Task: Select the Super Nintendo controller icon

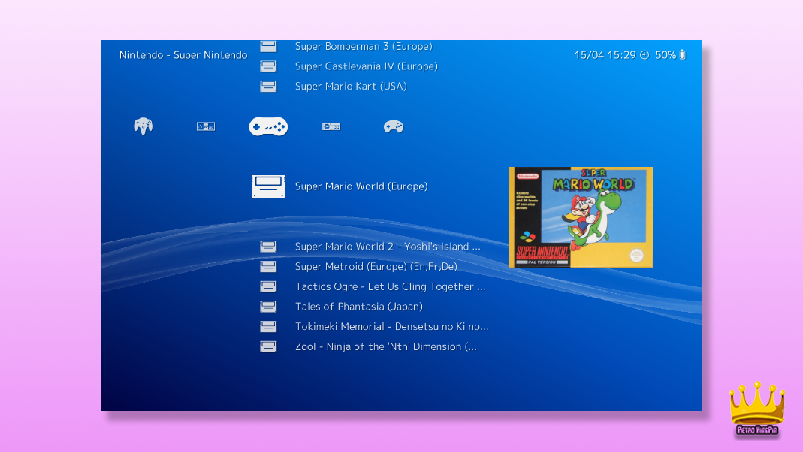Action: [x=268, y=126]
